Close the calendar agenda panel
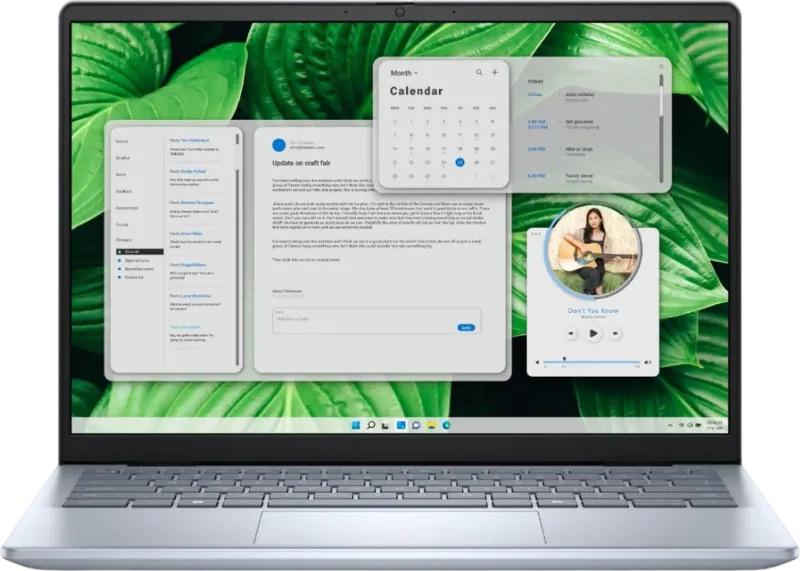800x571 pixels. [x=661, y=66]
